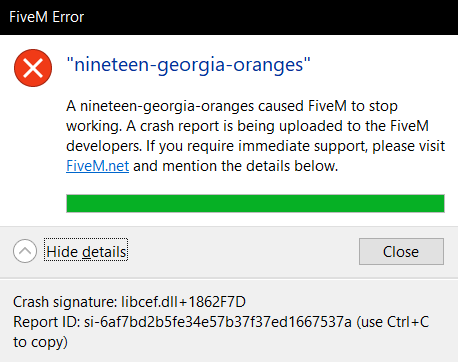
Task: Click the red error X icon
Action: [33, 68]
